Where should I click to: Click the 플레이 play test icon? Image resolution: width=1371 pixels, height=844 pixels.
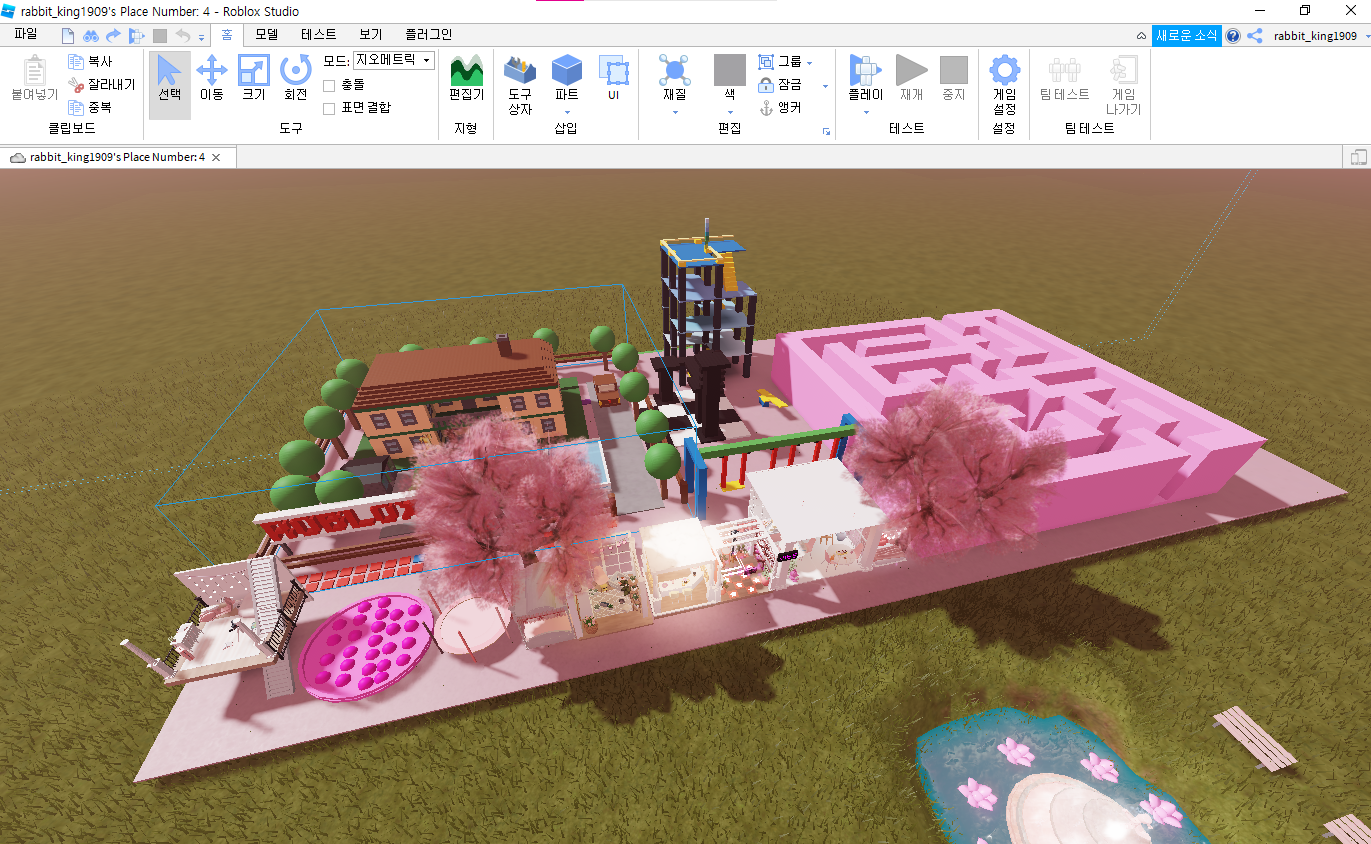[x=865, y=70]
